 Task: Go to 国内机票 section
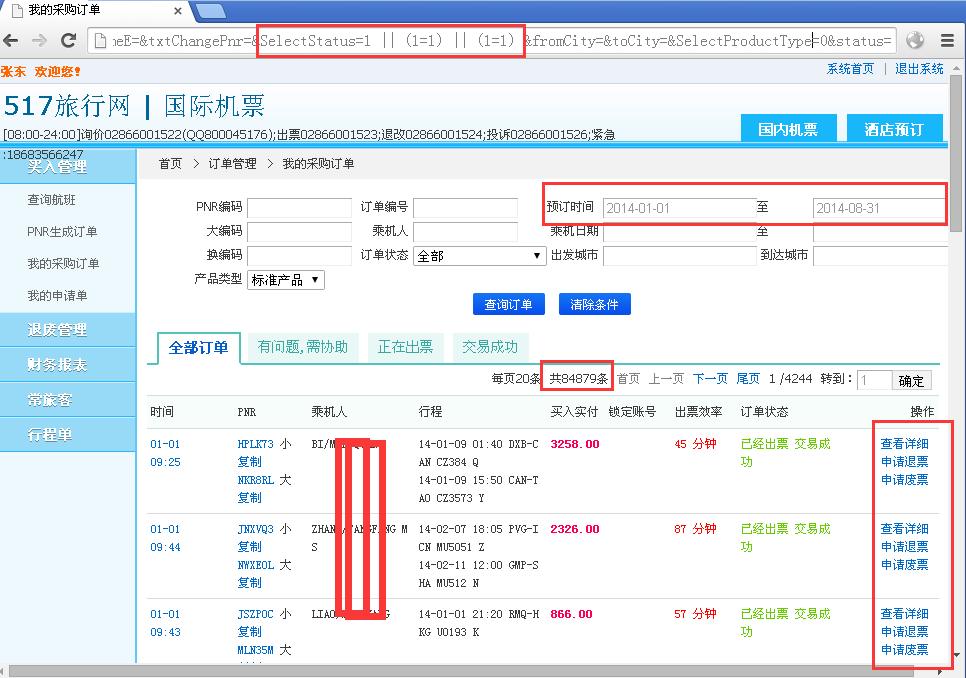788,129
